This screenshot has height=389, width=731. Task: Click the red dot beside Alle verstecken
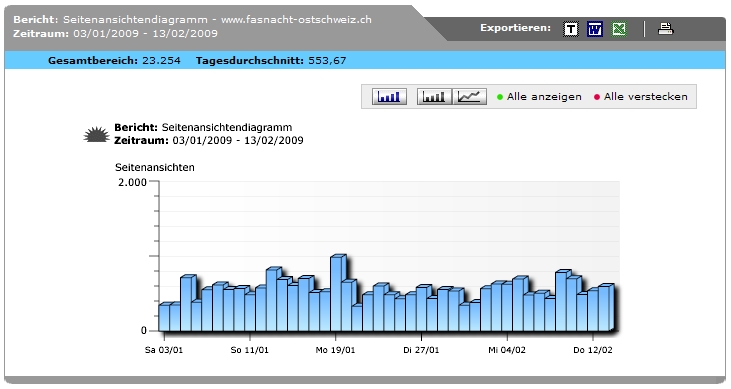[x=597, y=97]
